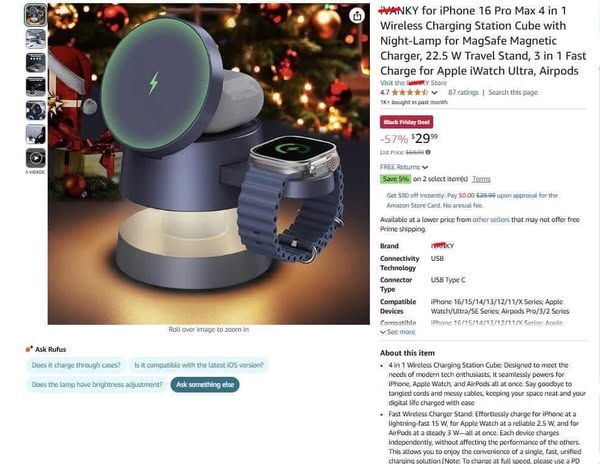Select the second product thumbnail
Viewport: 600px width, 464px height.
click(x=36, y=39)
